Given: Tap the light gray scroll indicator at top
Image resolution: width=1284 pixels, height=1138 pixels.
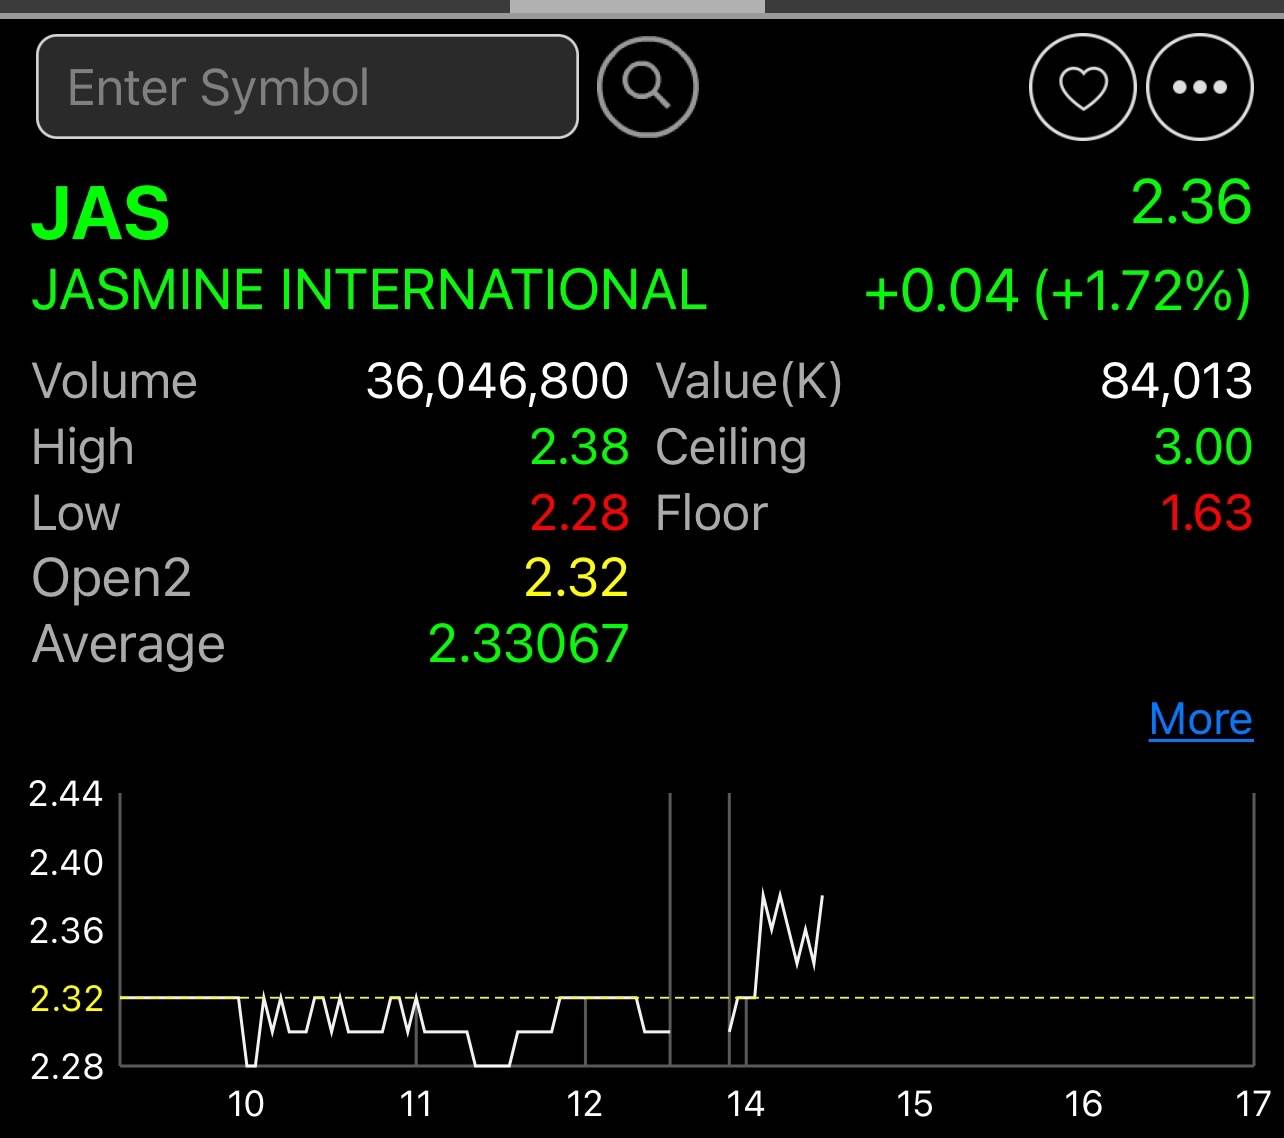Looking at the screenshot, I should (637, 6).
